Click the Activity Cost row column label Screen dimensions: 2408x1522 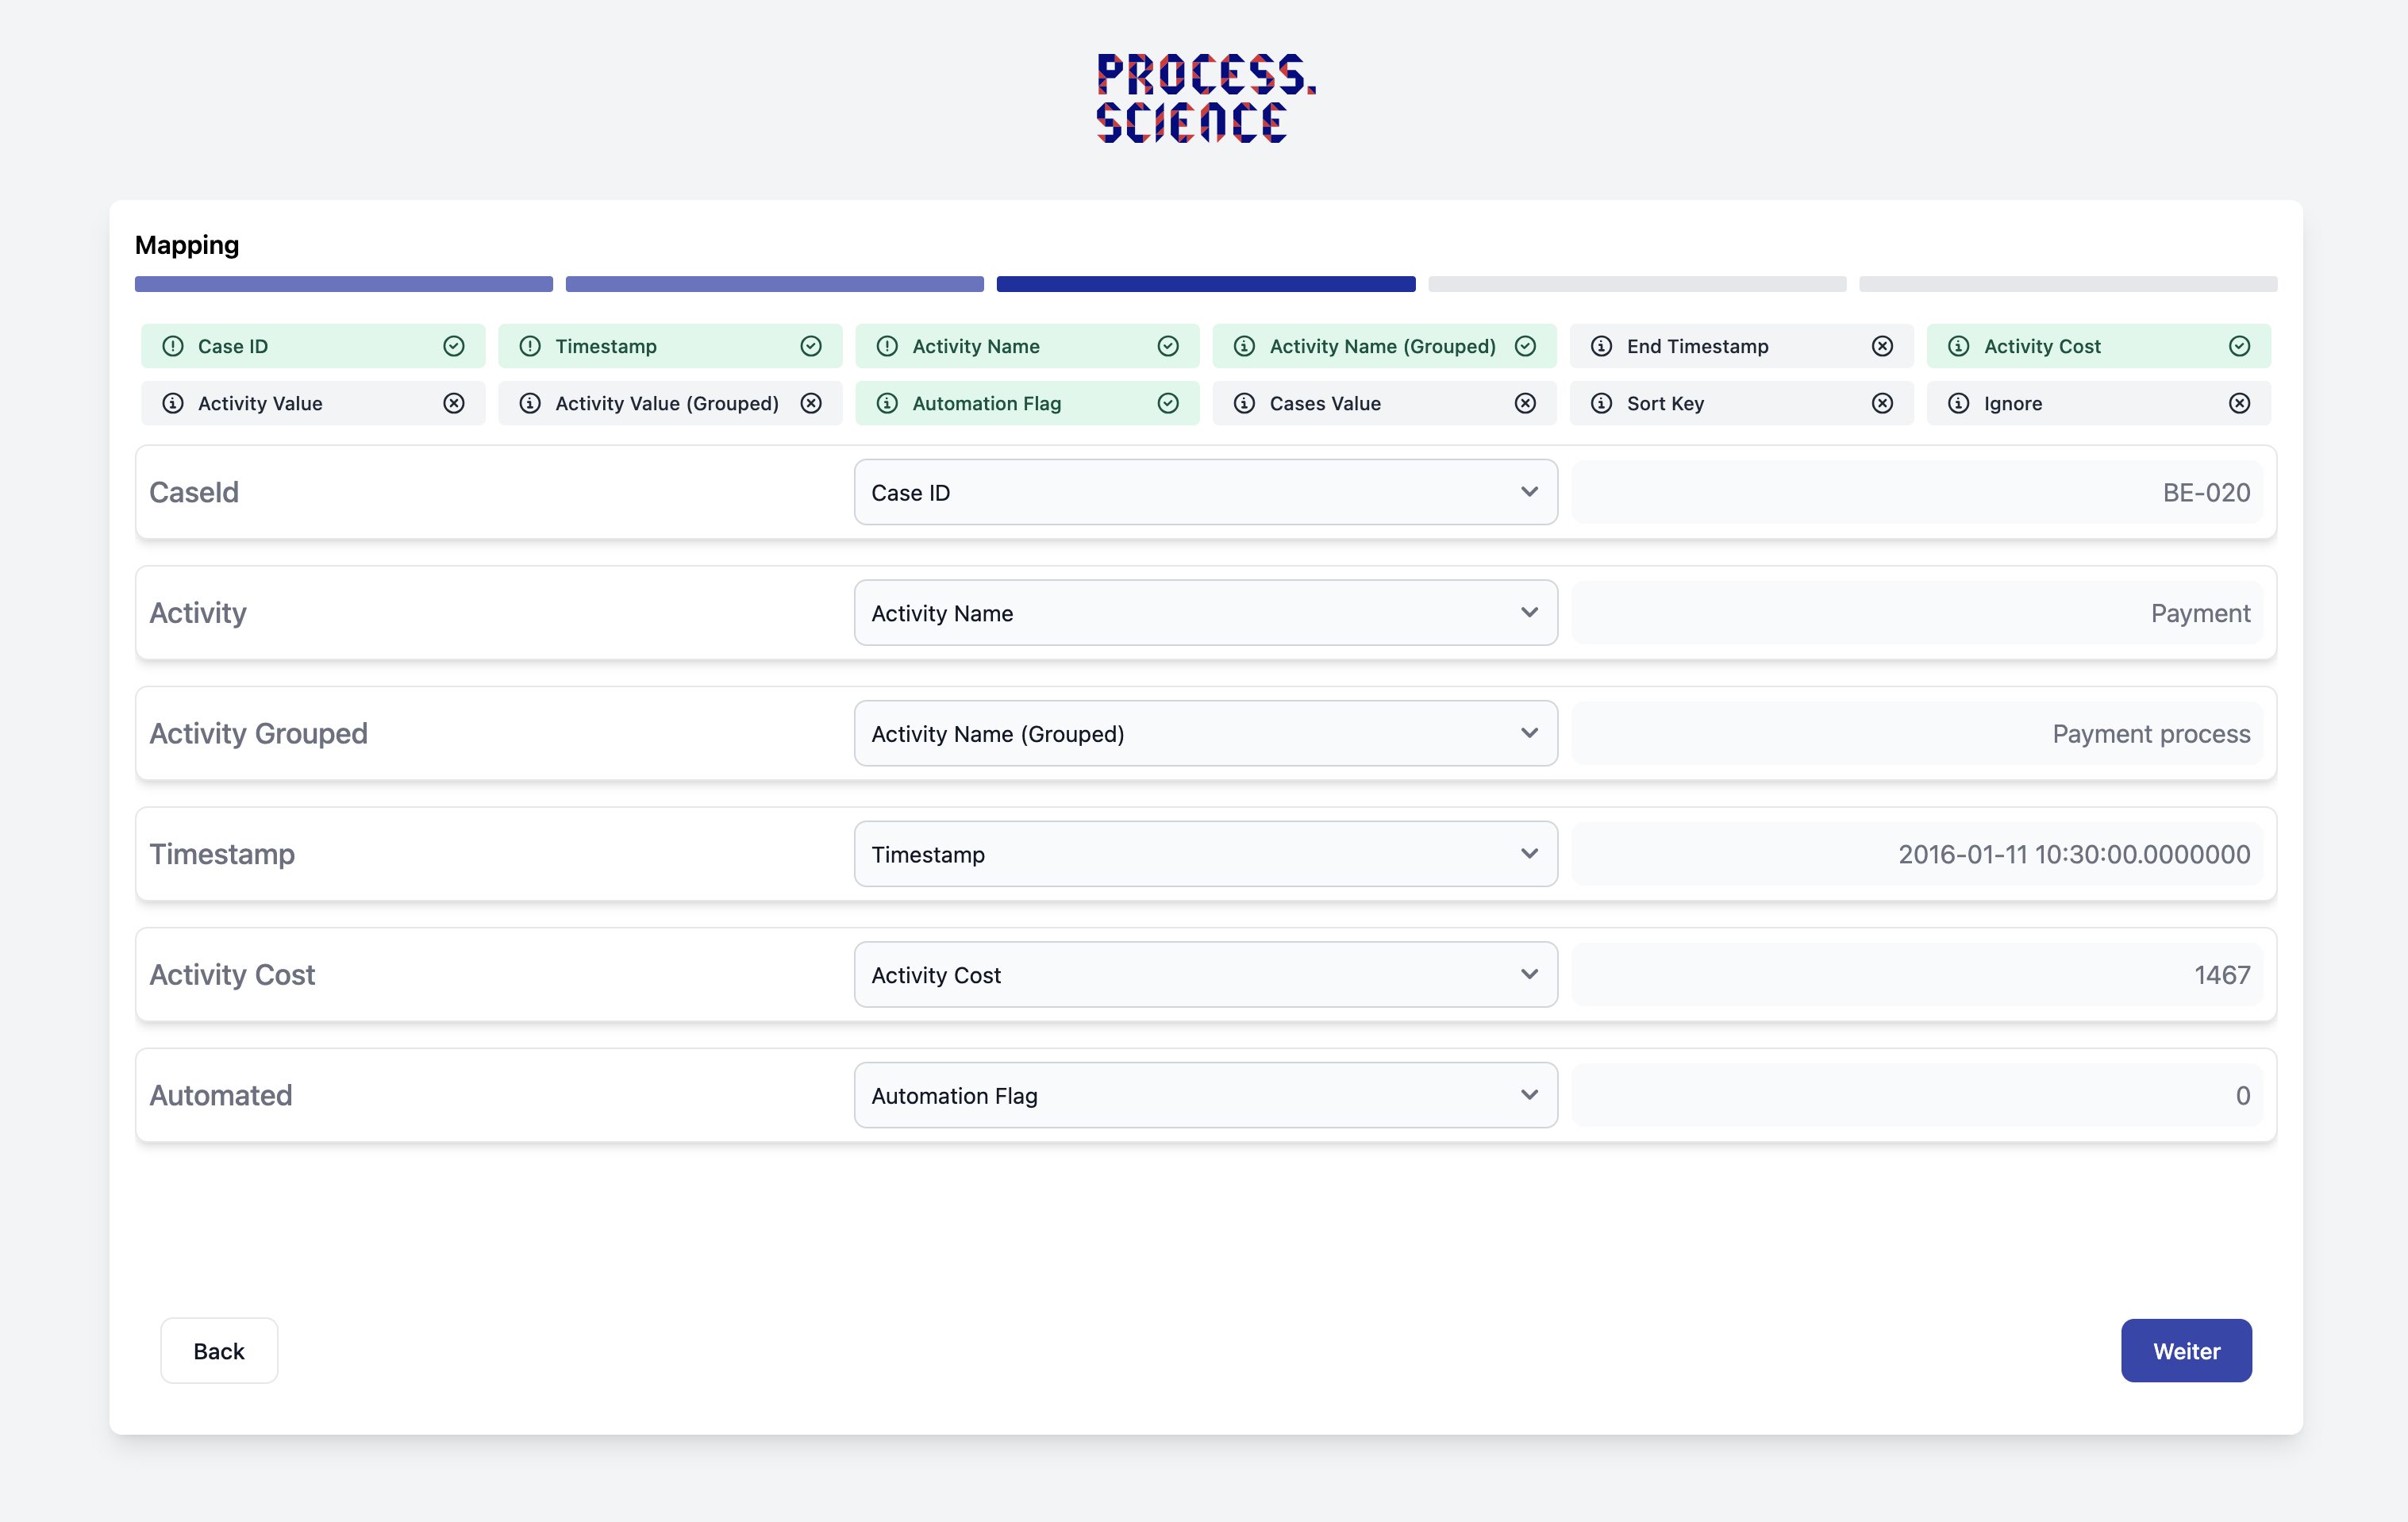(x=232, y=974)
